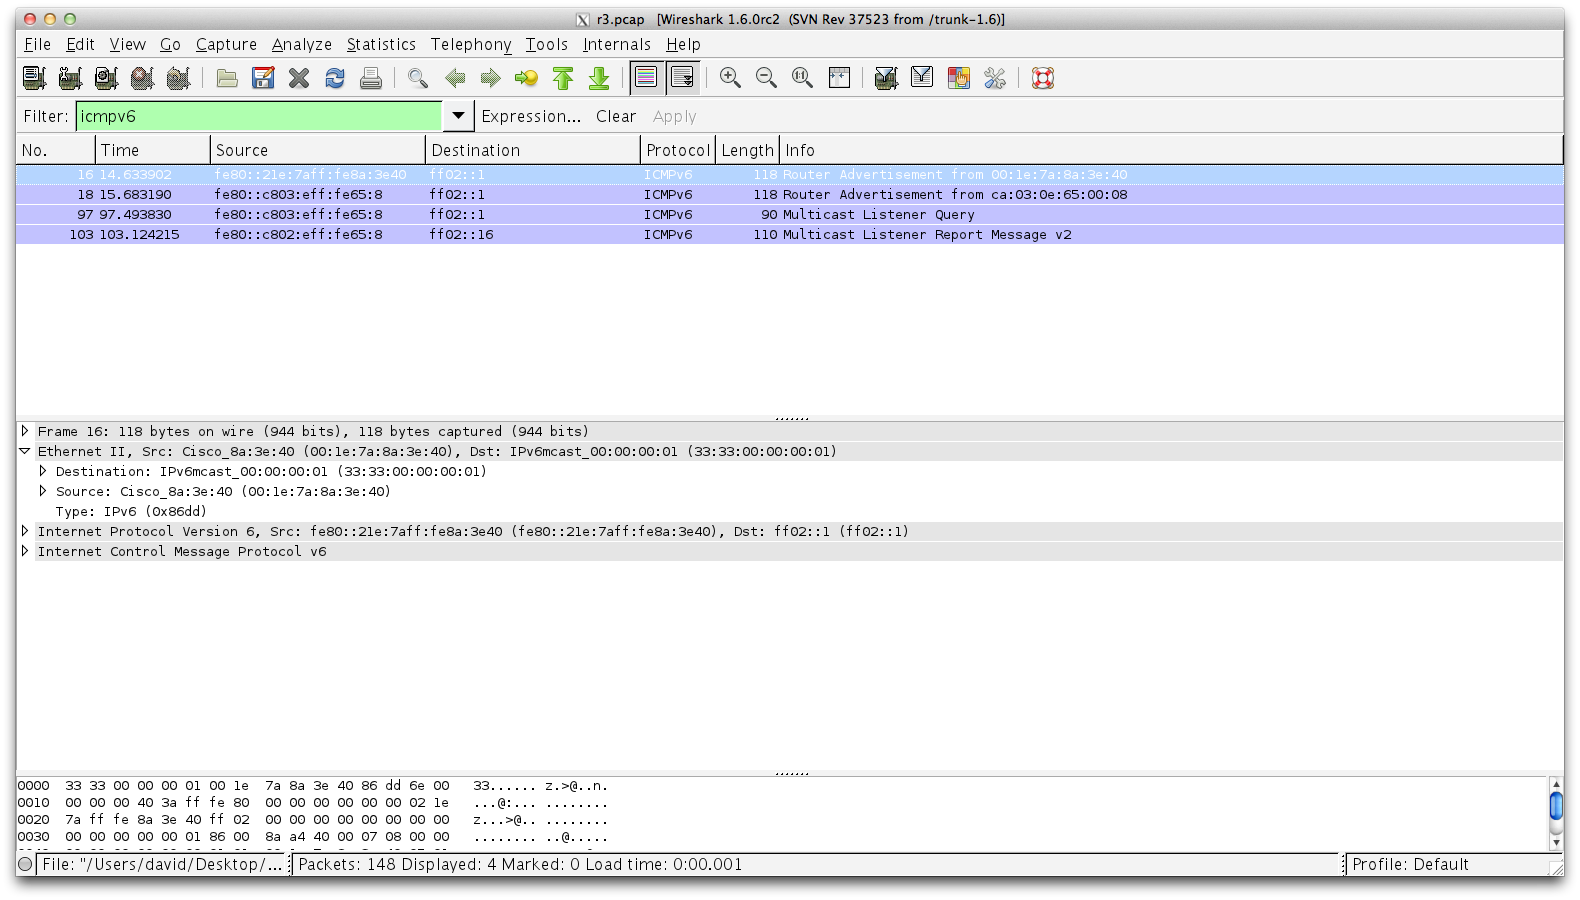Reload the capture file icon
1580x900 pixels.
(335, 78)
